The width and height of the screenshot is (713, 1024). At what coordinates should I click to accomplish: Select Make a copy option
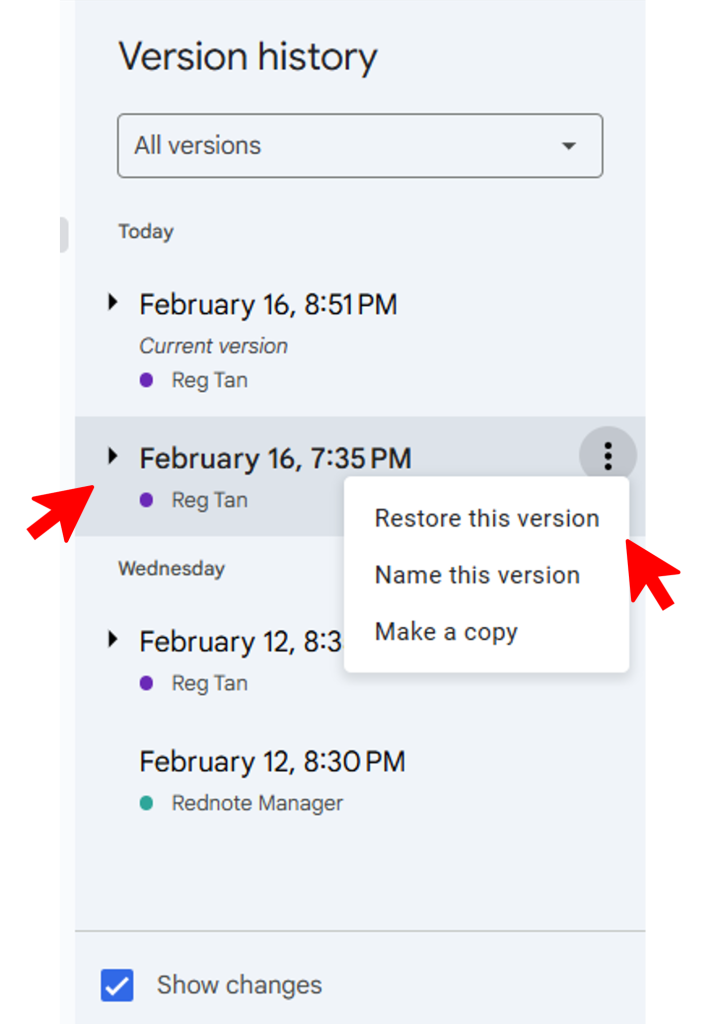pos(446,632)
